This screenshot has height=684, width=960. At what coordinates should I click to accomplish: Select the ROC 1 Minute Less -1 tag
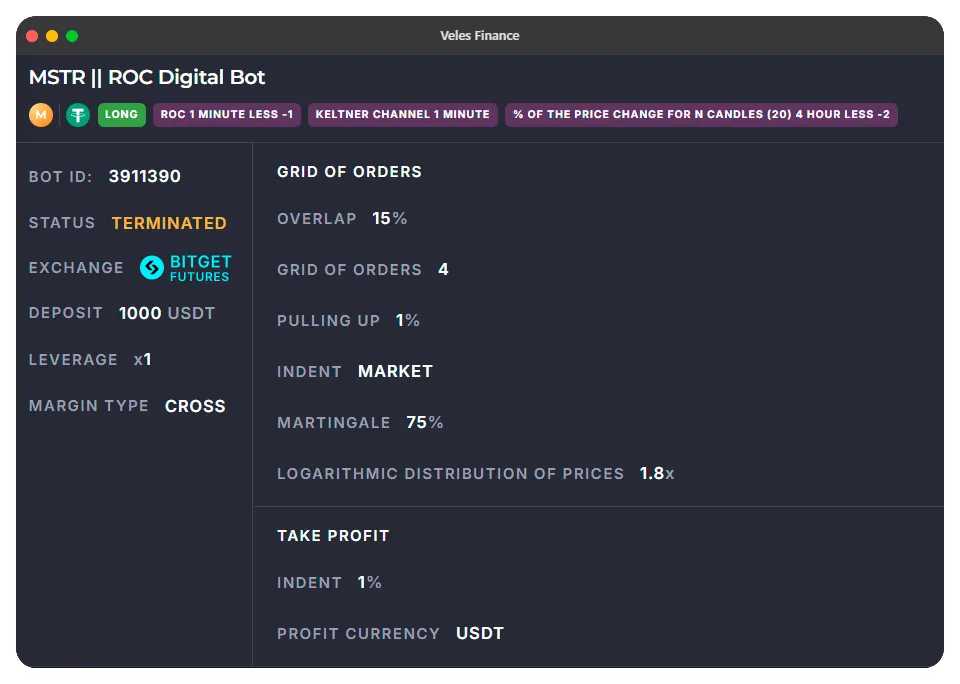(x=227, y=115)
